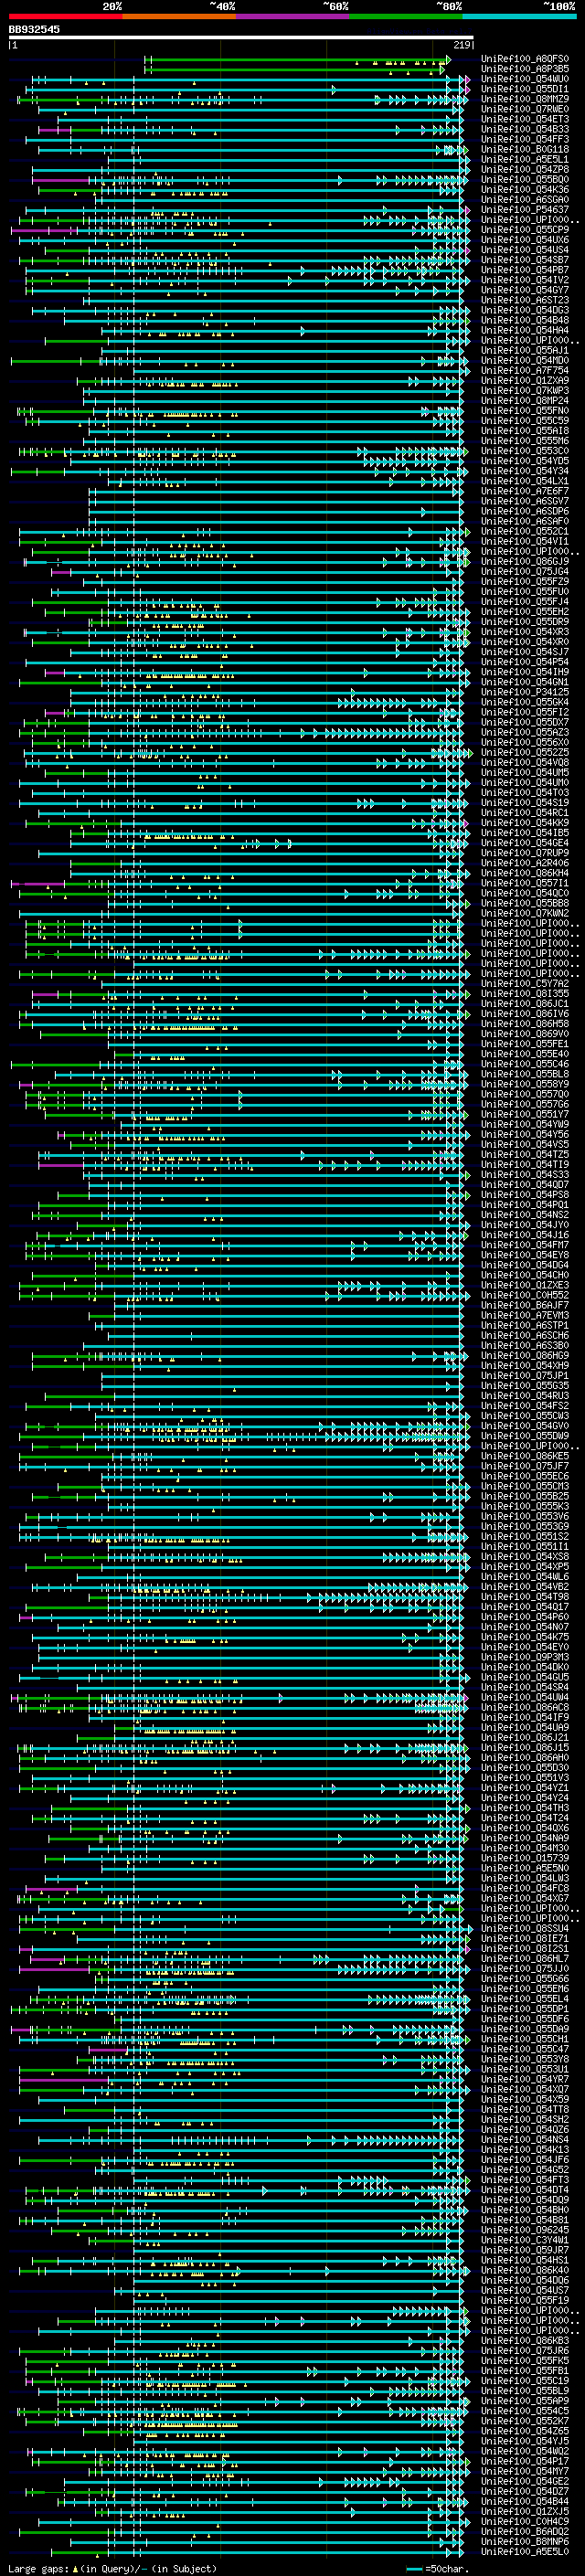Click the UniRef100_Q551Y7 identifier
This screenshot has width=585, height=2576.
click(524, 1114)
